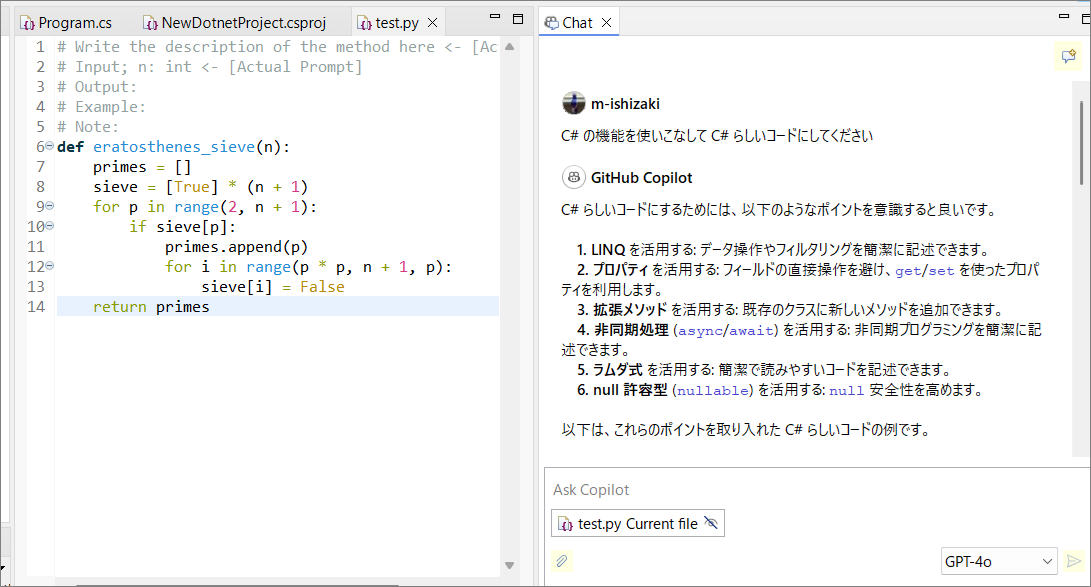Close the test.py editor tab
Screen dimensions: 1091x587
433,23
